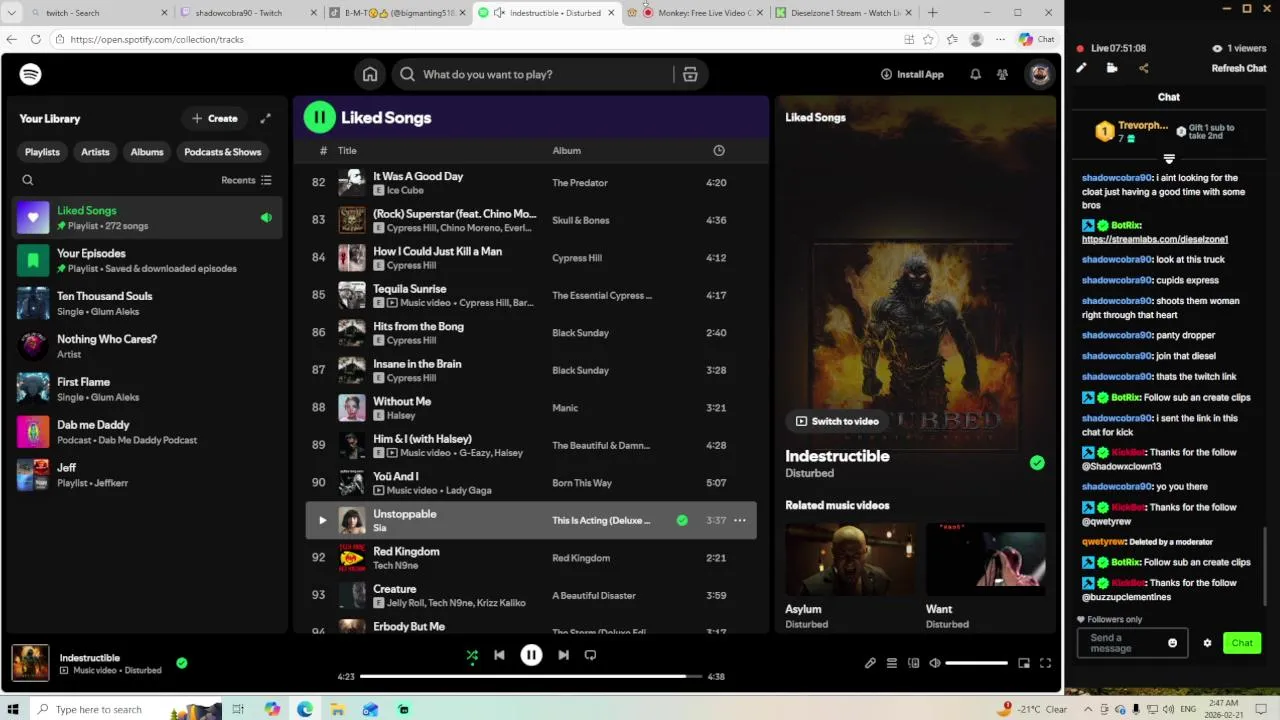Open new browser tab plus button
Viewport: 1280px width, 720px height.
point(932,13)
